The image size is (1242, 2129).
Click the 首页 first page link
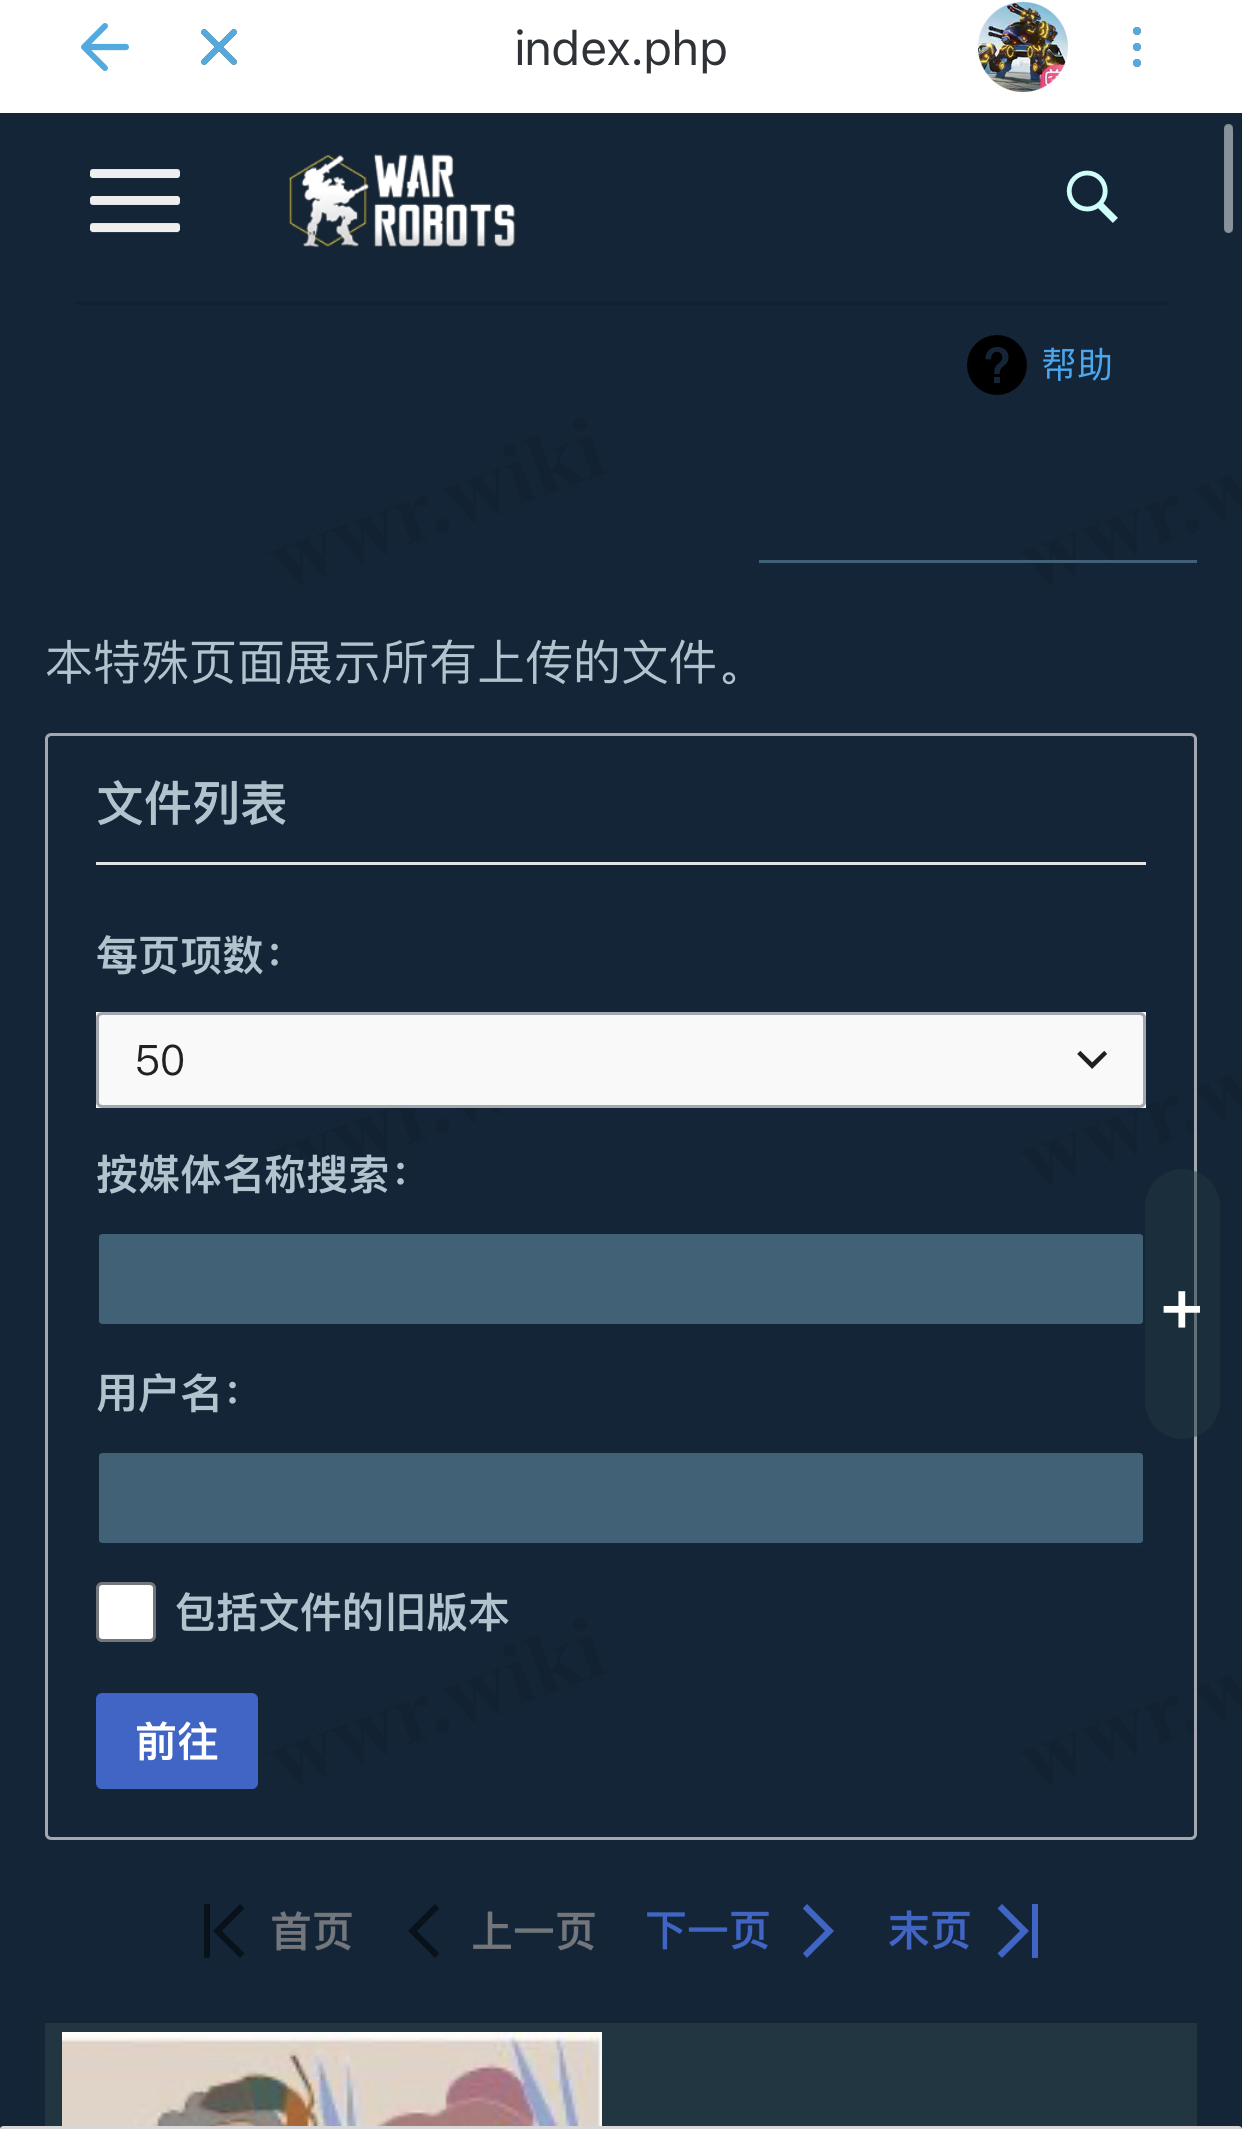pyautogui.click(x=280, y=1931)
